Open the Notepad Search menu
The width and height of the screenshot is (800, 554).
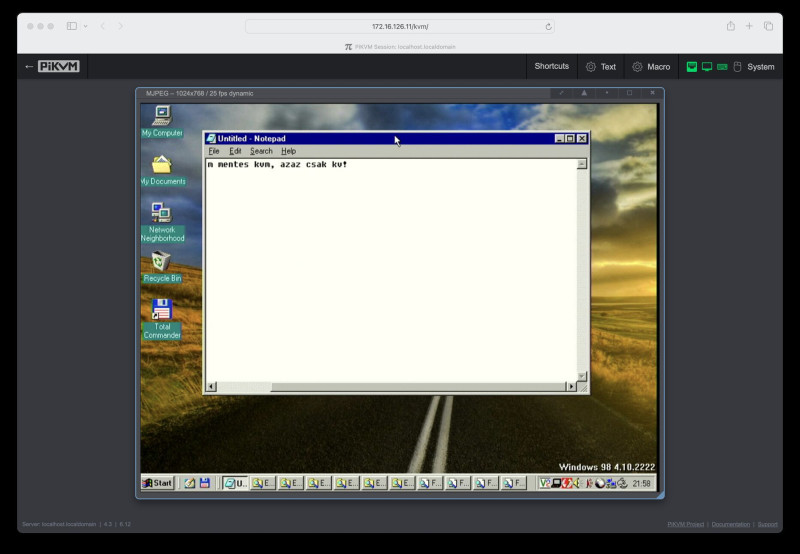coord(261,151)
